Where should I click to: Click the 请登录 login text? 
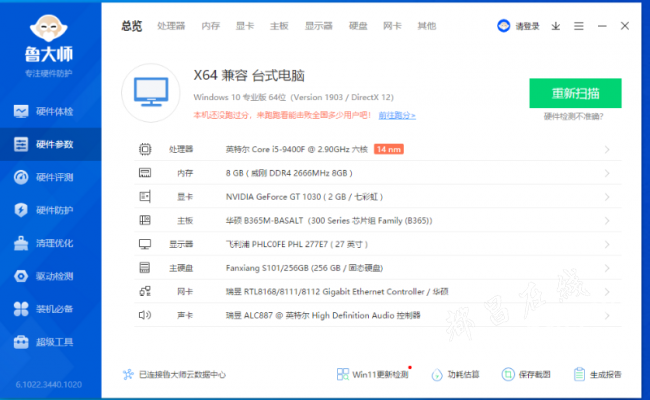pos(527,26)
